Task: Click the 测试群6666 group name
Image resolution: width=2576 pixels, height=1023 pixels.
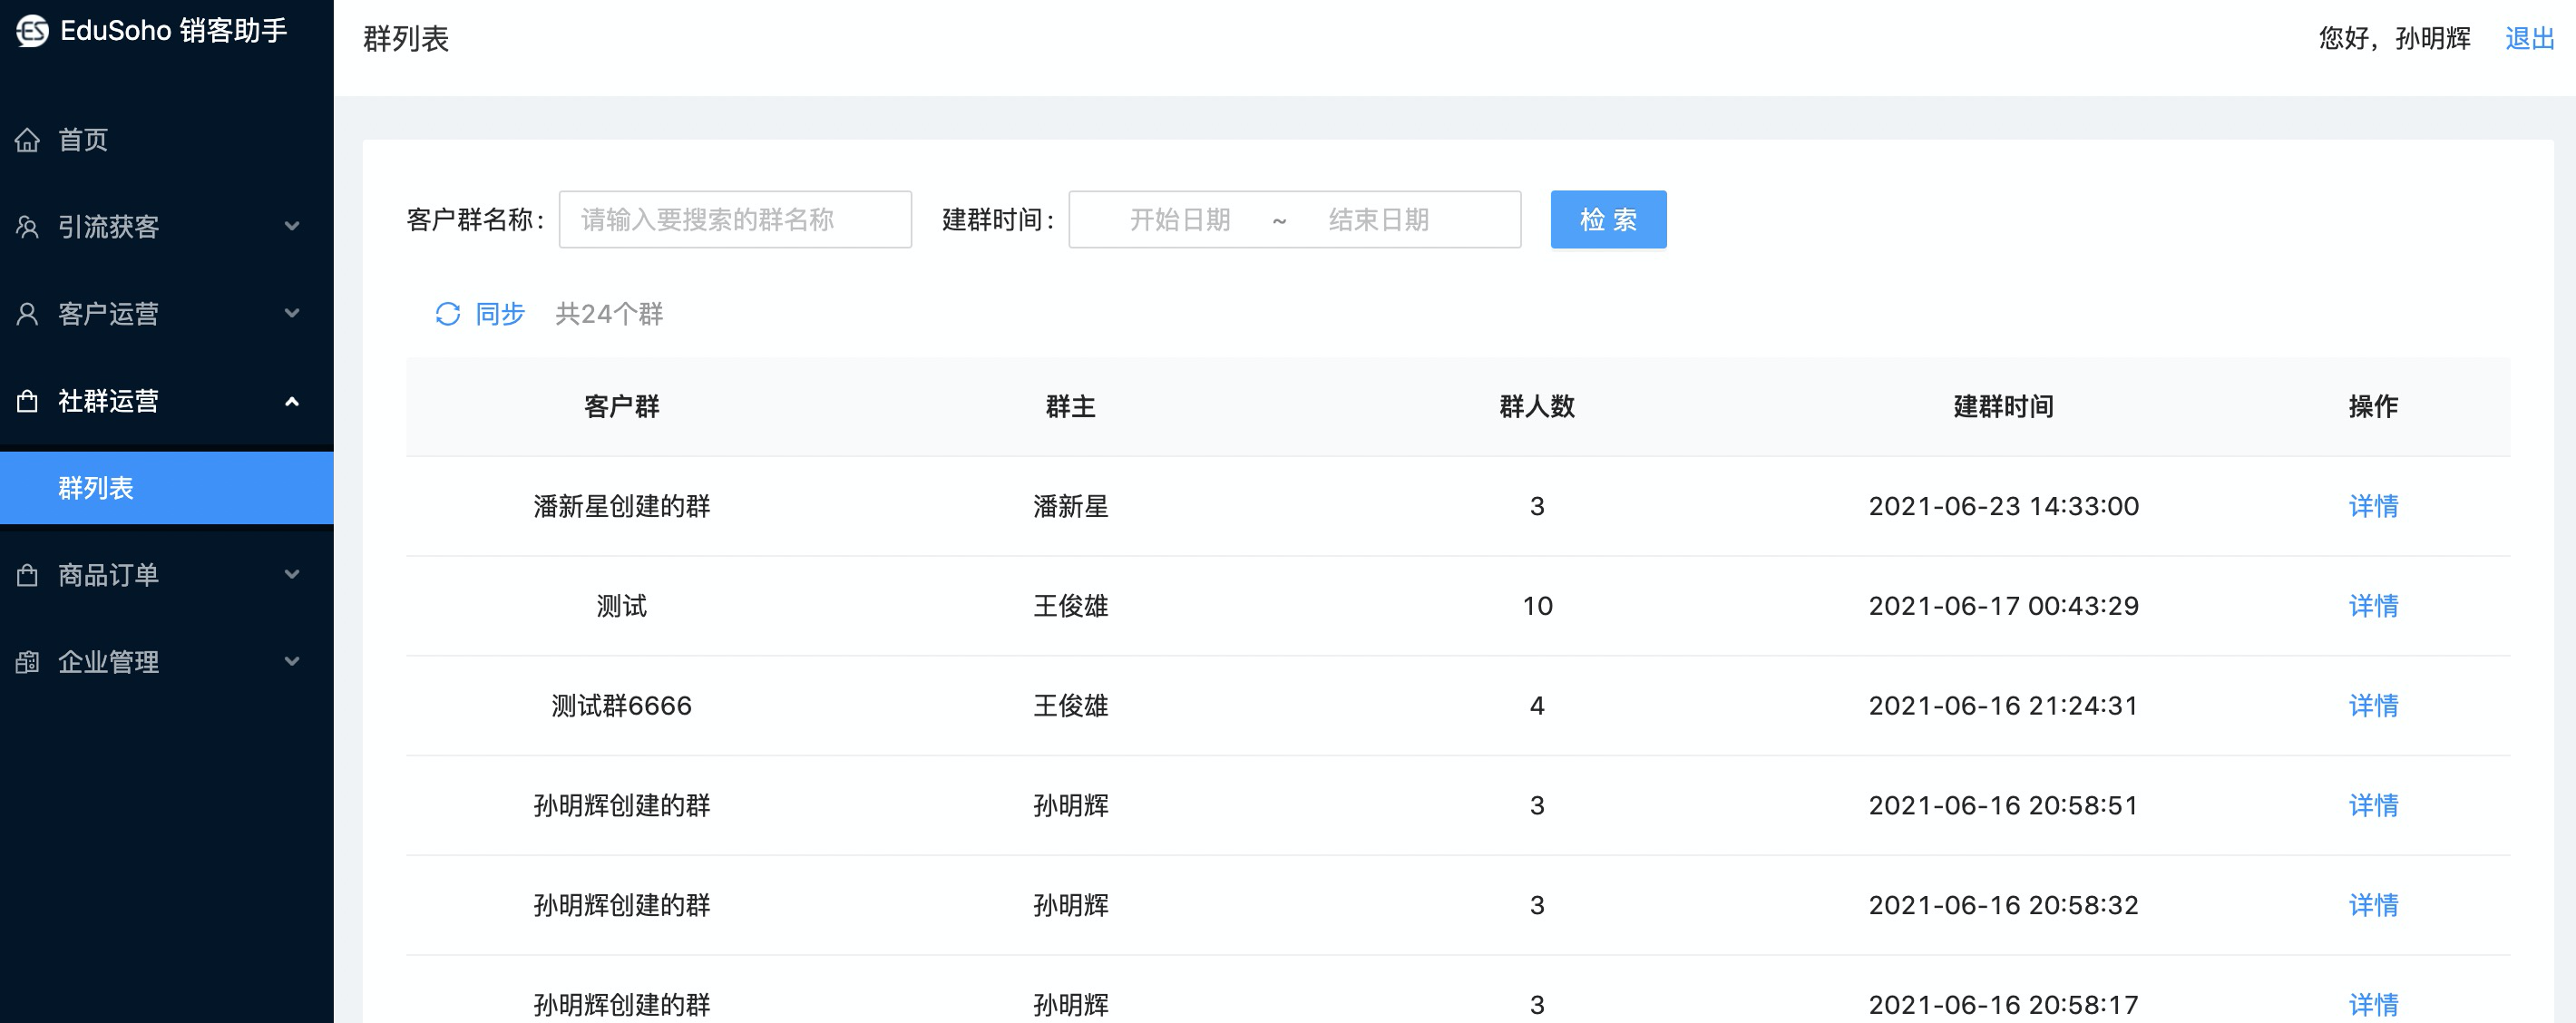Action: [x=621, y=706]
